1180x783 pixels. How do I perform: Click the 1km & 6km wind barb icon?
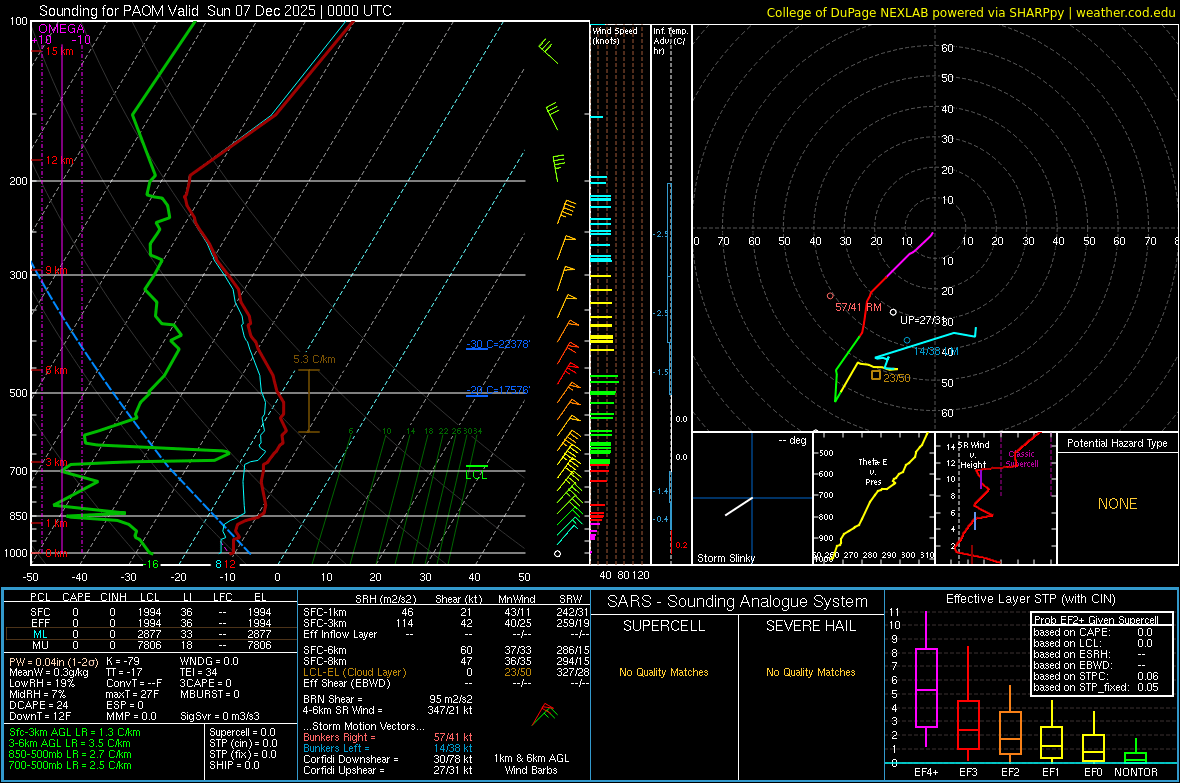[544, 714]
